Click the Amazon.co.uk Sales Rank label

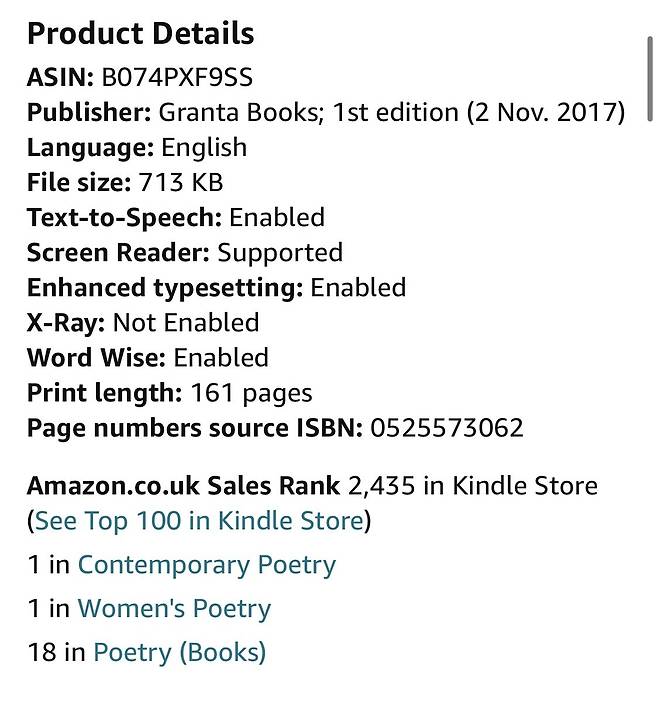pos(183,486)
